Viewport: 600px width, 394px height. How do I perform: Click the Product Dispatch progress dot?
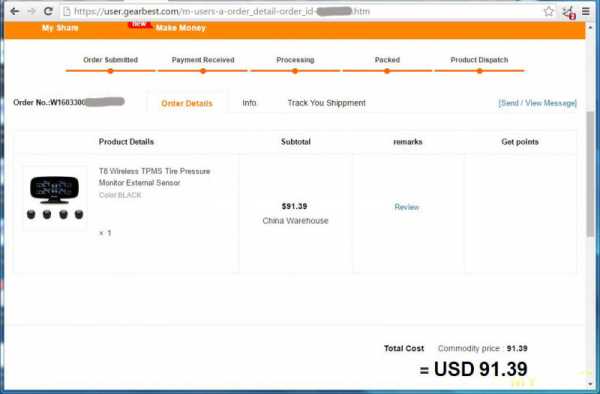click(479, 71)
